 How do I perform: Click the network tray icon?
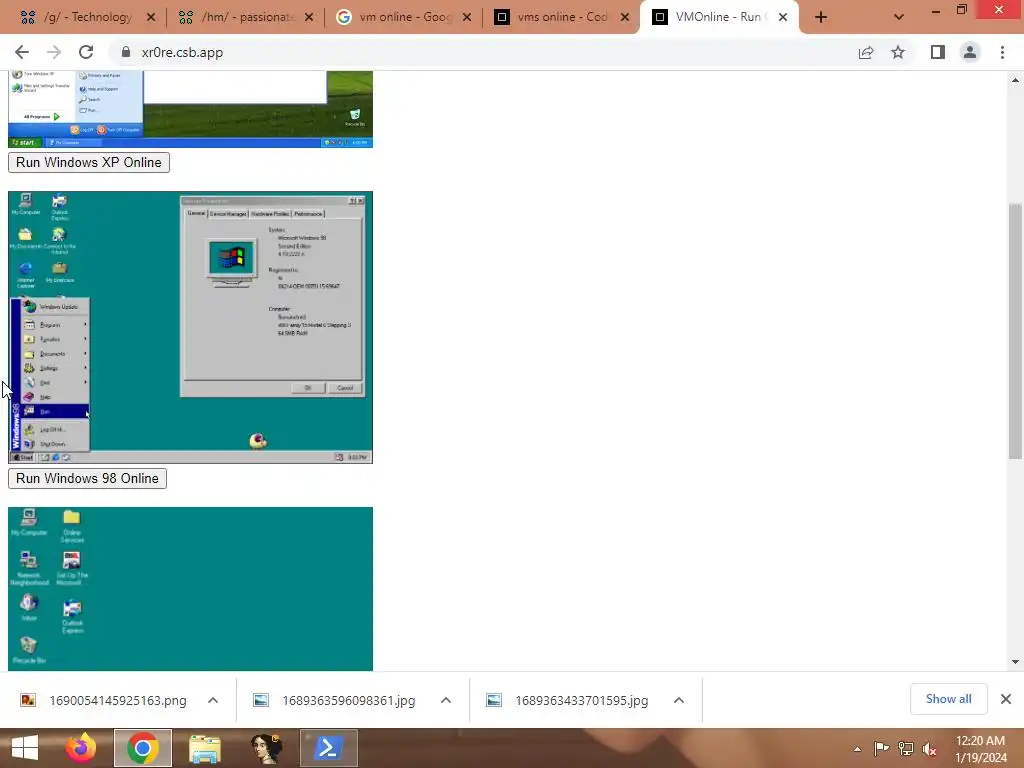[x=906, y=748]
